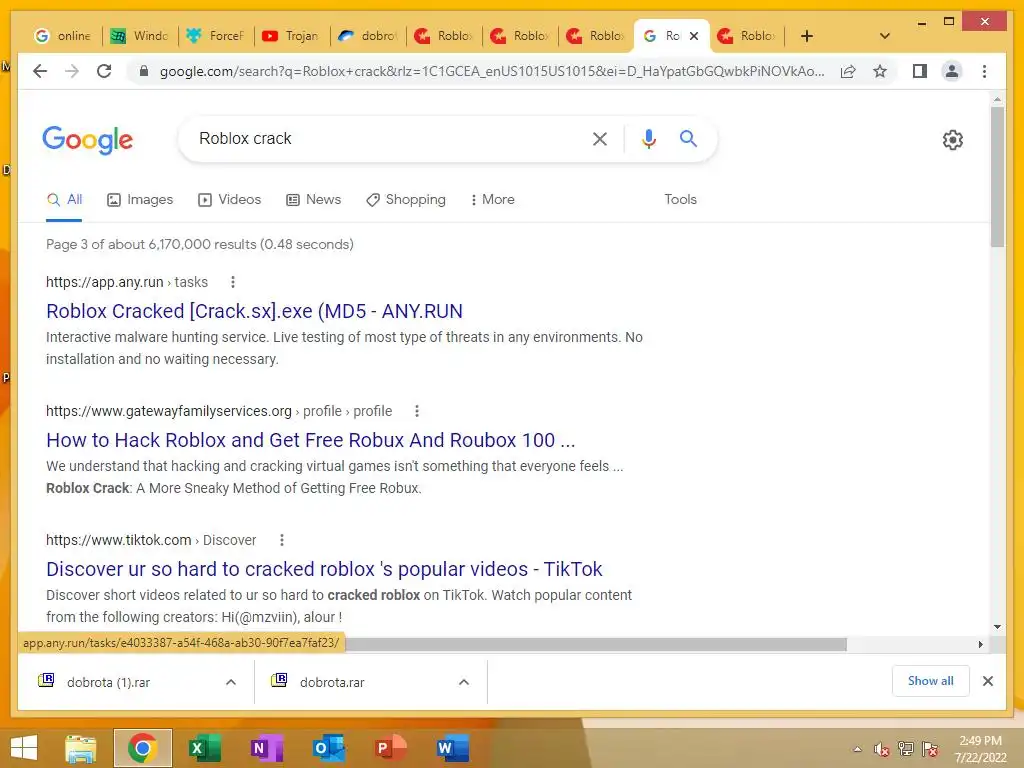Open the Tools search options

tap(680, 199)
